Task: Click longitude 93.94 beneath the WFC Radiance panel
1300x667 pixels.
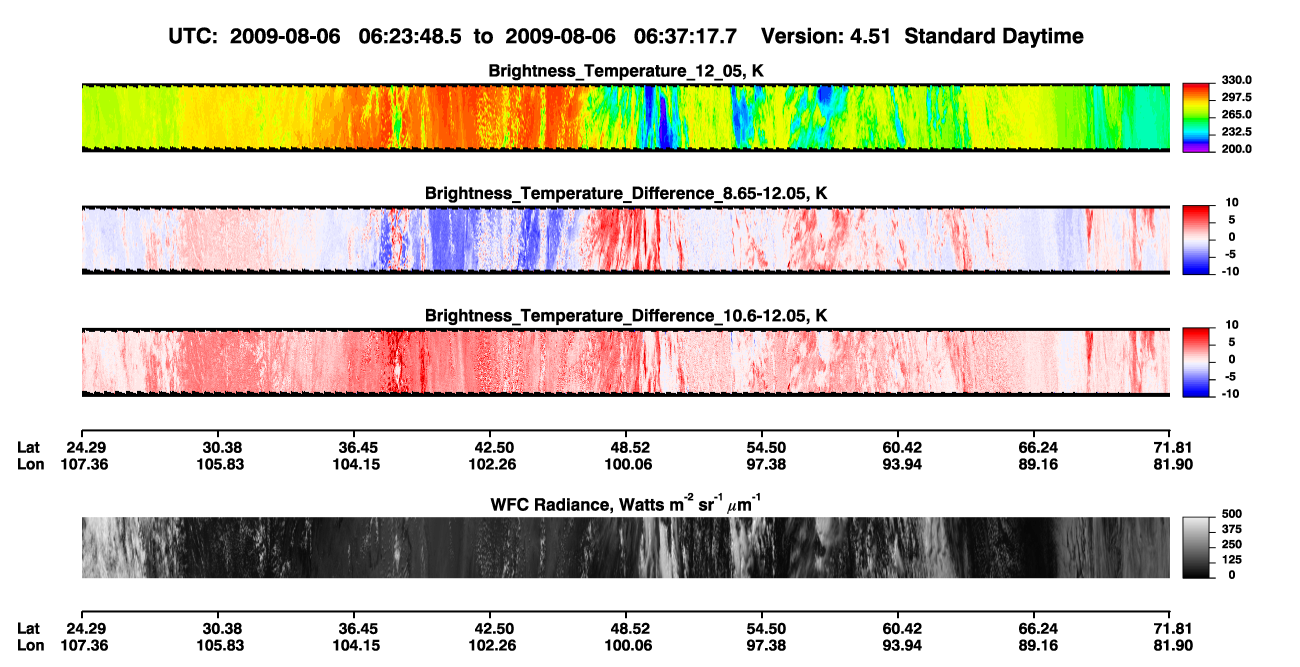Action: 902,645
